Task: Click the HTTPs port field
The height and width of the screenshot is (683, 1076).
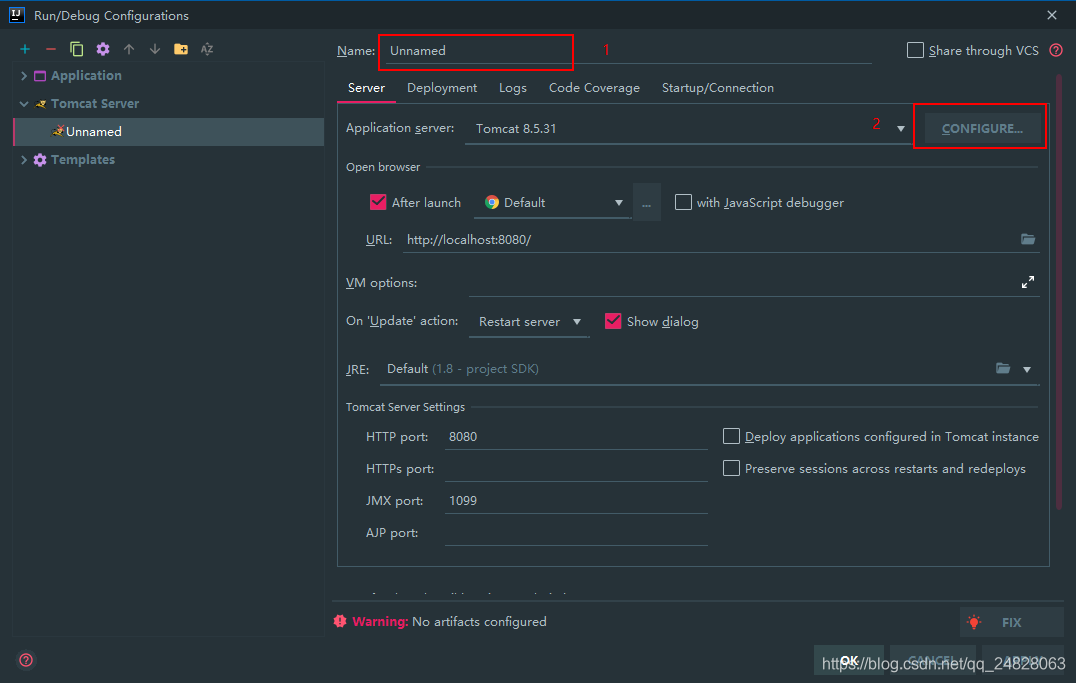Action: click(x=576, y=468)
